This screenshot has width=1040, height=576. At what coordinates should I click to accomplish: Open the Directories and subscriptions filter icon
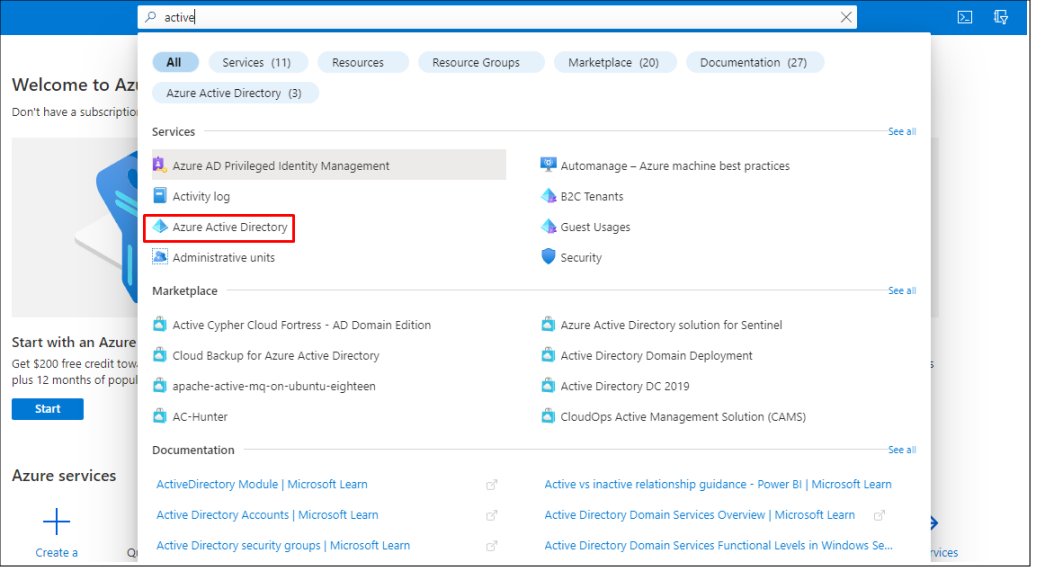tap(1001, 17)
